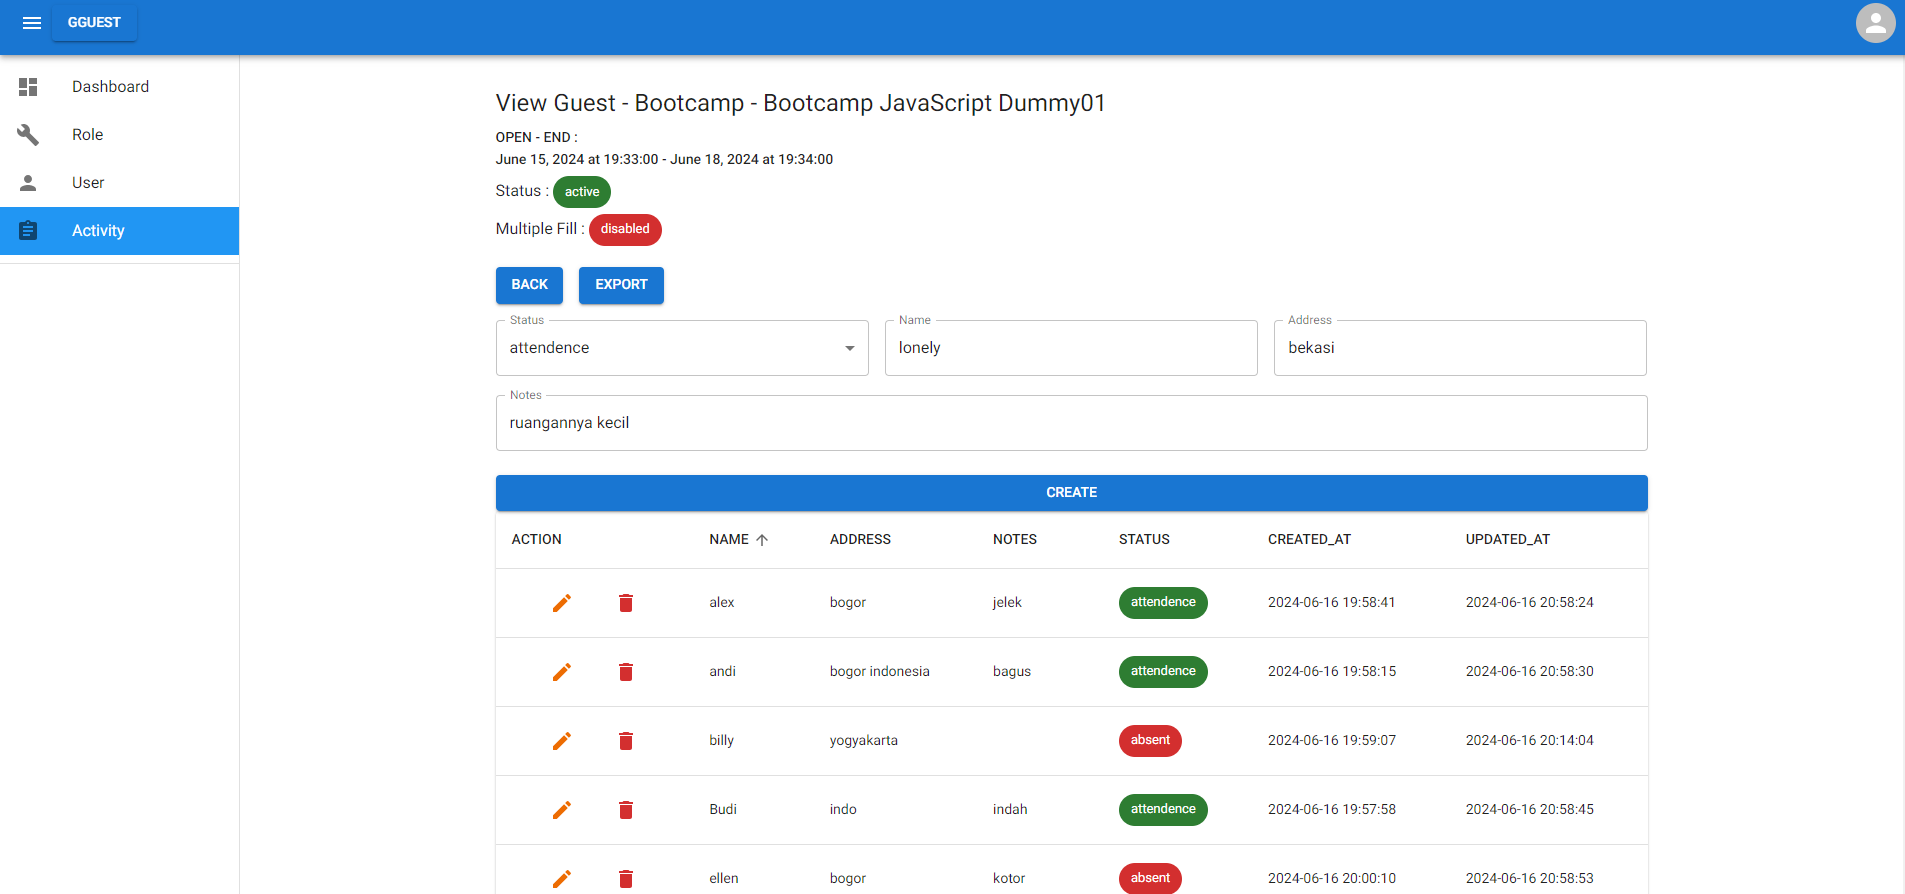Go back with the BACK button
This screenshot has height=894, width=1905.
(529, 285)
